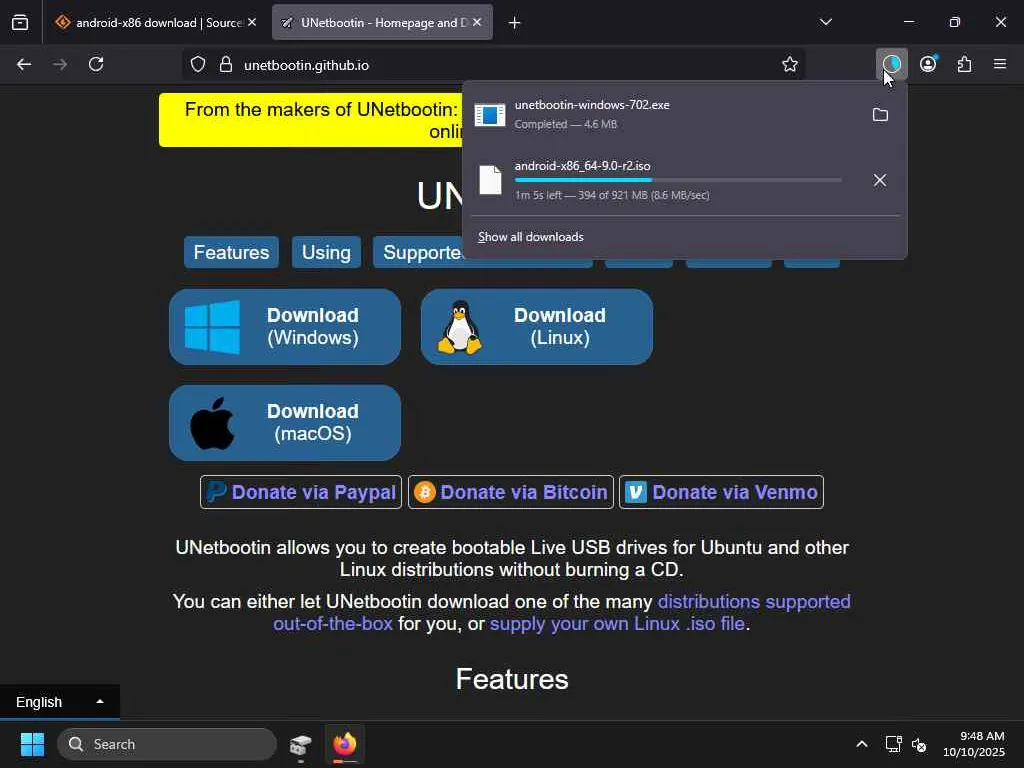Screen dimensions: 1024x768
Task: Expand the list all tabs chevron
Action: click(825, 22)
